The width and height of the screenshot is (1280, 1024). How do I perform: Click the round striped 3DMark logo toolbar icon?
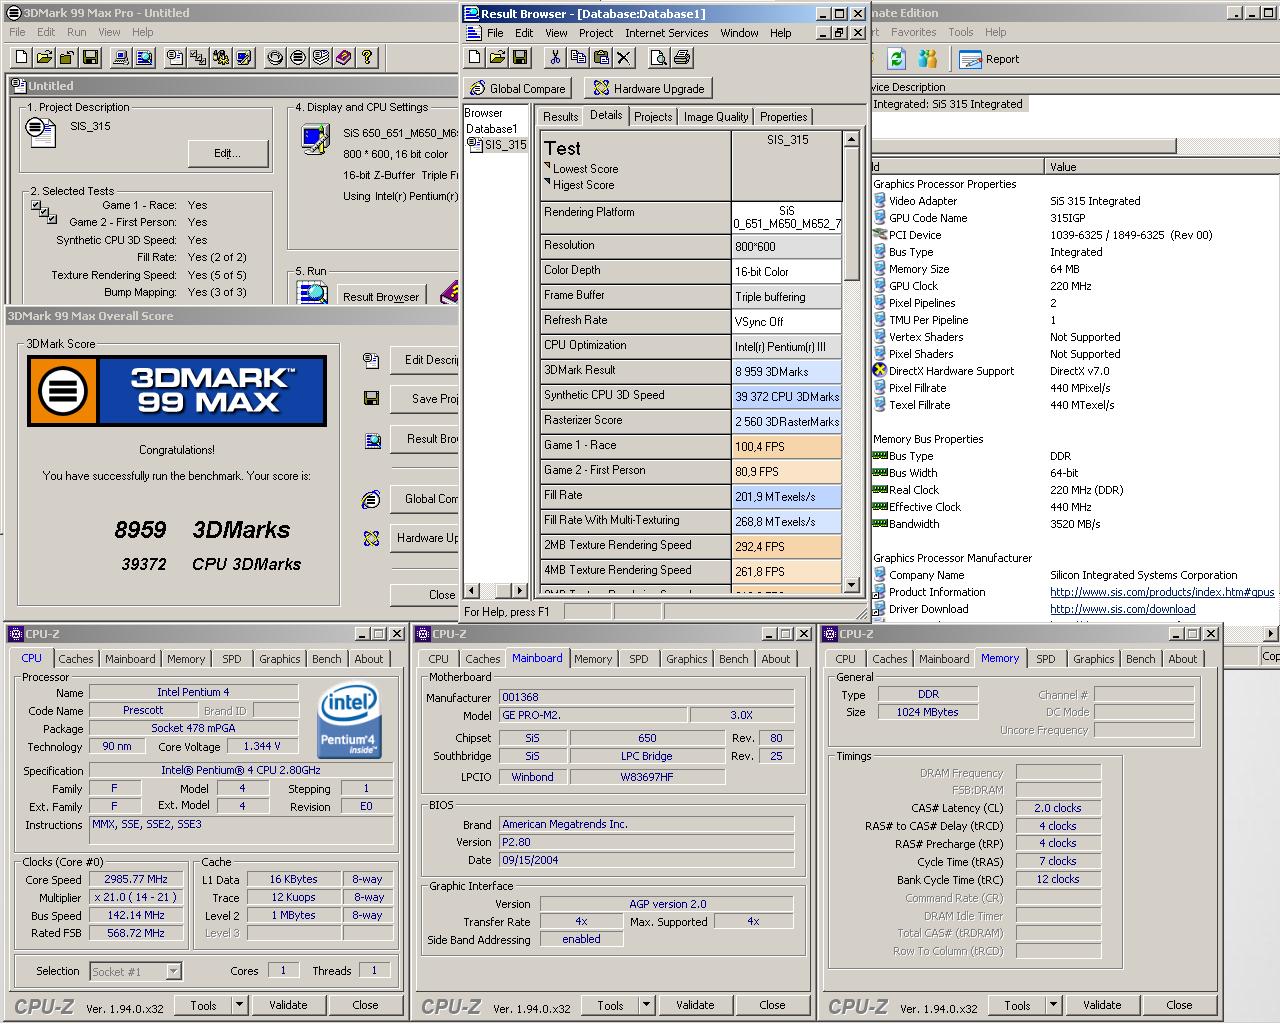pos(298,58)
